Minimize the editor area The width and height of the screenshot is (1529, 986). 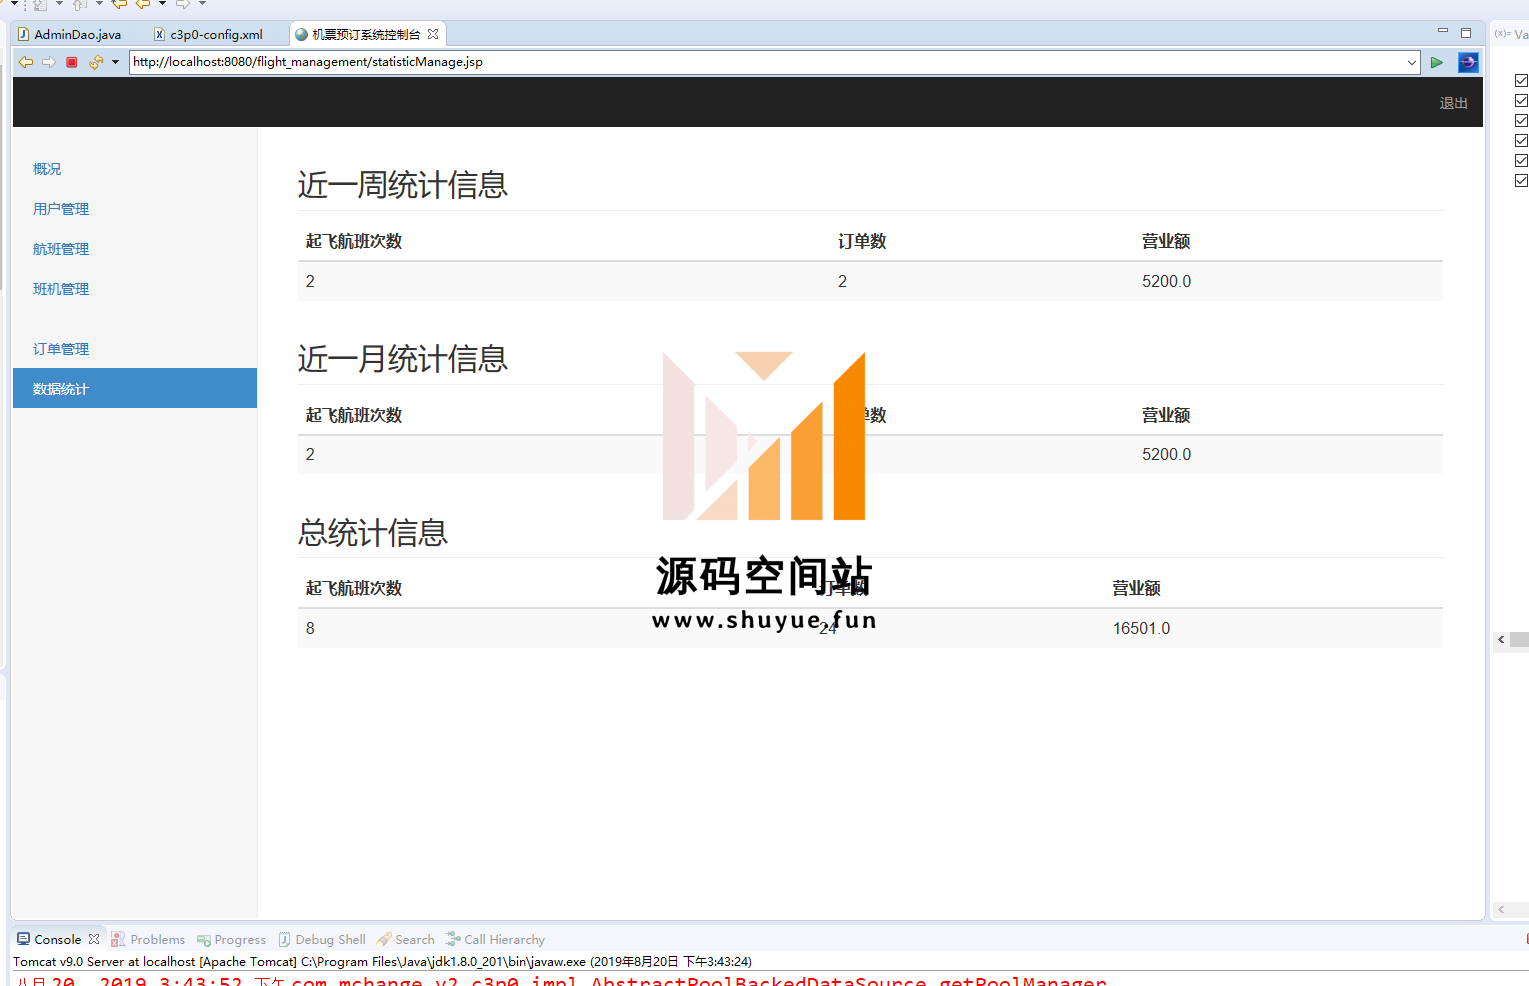click(x=1443, y=32)
